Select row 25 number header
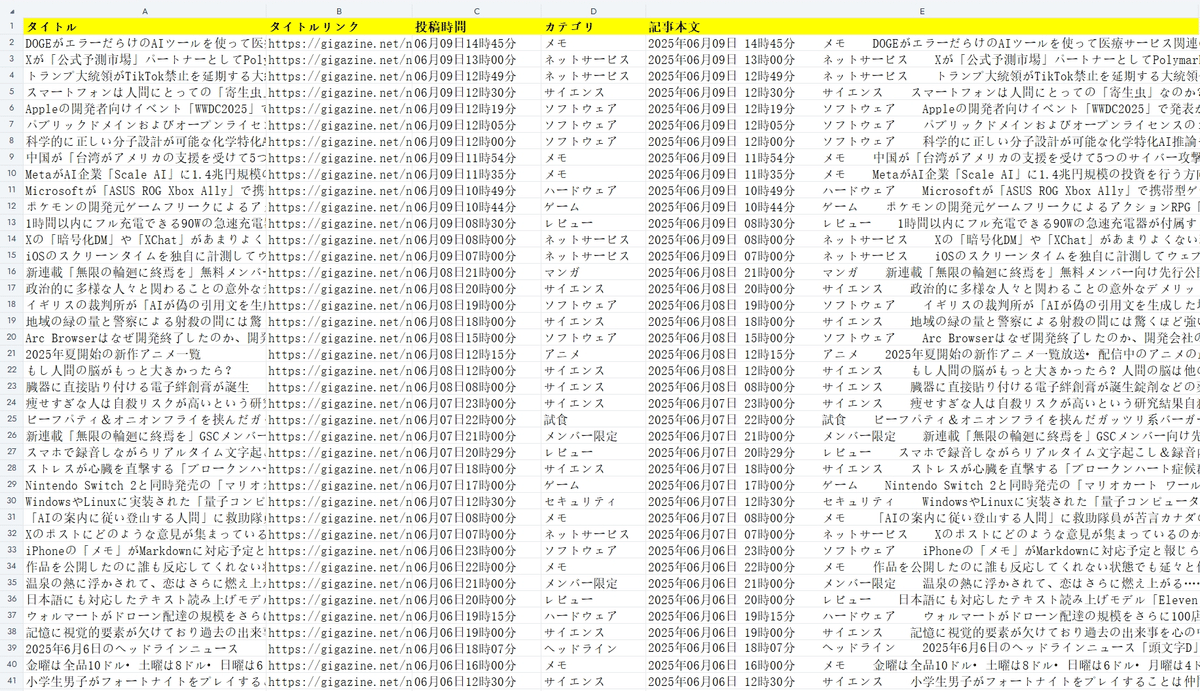The height and width of the screenshot is (691, 1200). pyautogui.click(x=11, y=418)
